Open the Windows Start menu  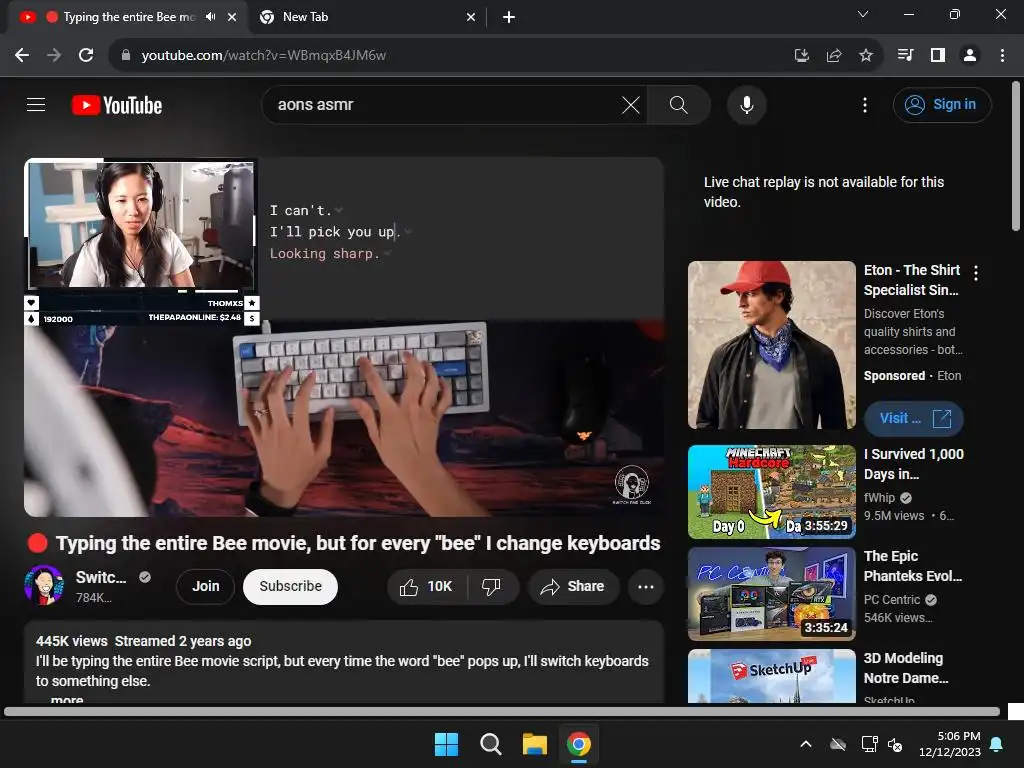pos(447,744)
